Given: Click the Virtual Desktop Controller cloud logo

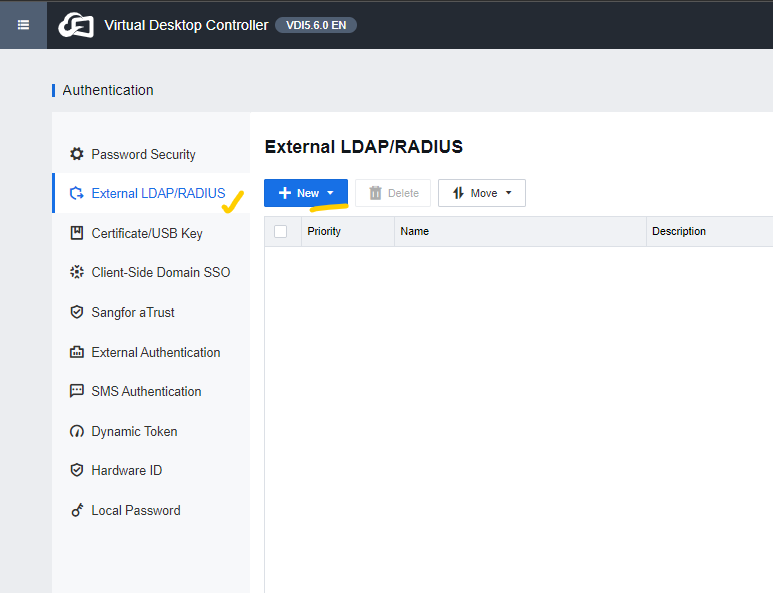Looking at the screenshot, I should [76, 25].
